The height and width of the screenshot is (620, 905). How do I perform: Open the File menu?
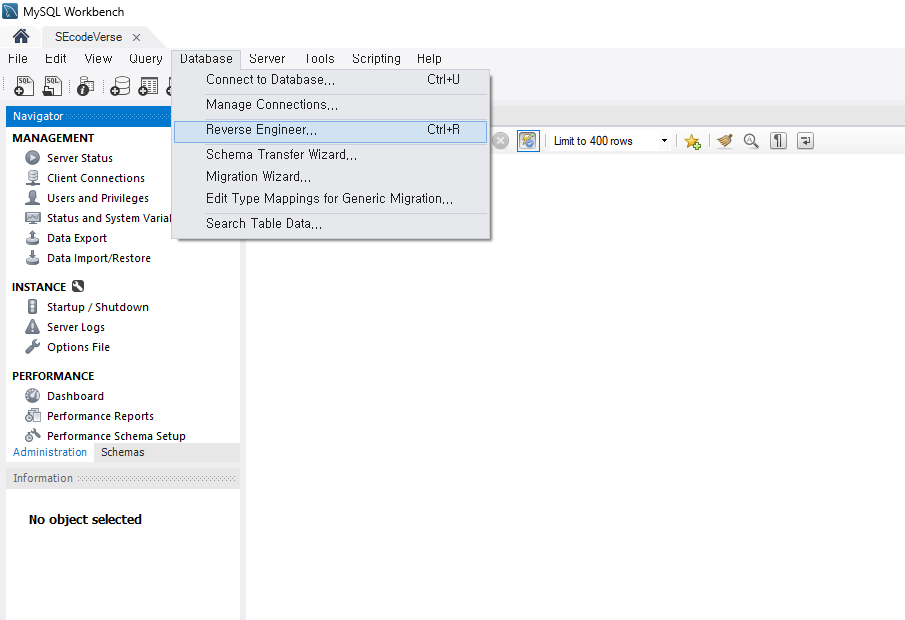pyautogui.click(x=18, y=58)
